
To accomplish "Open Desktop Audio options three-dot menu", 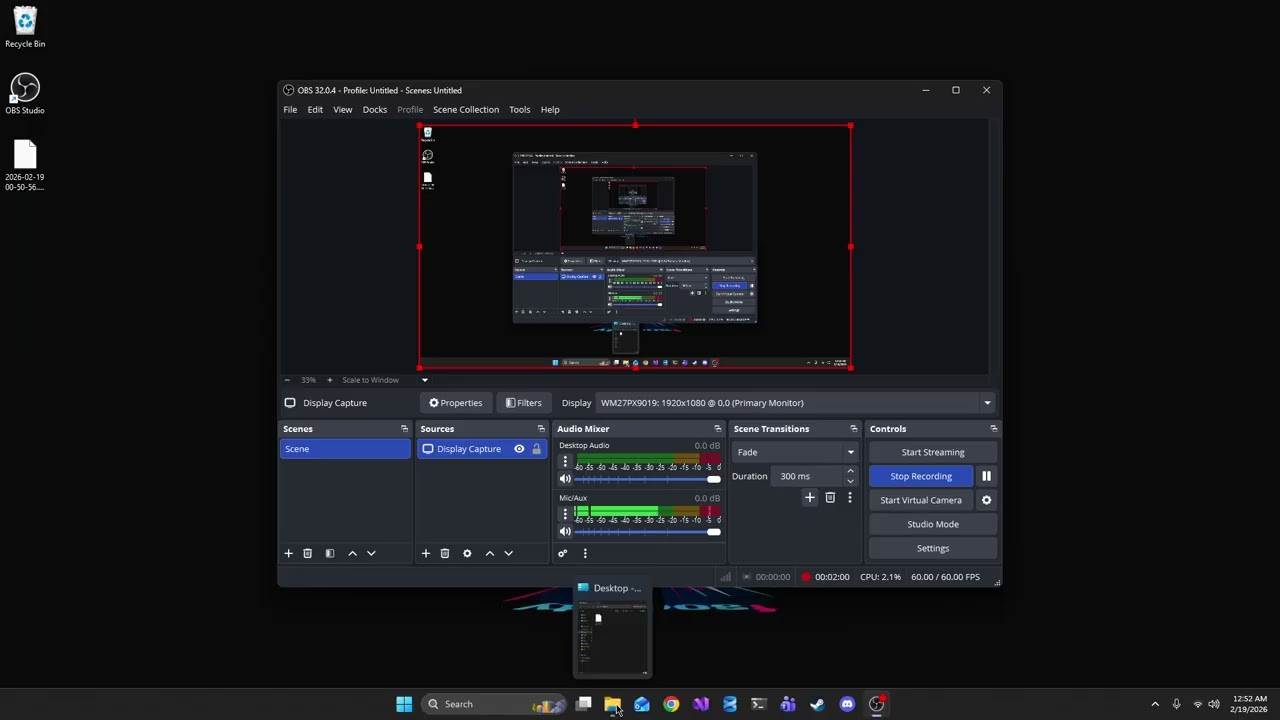I will click(x=565, y=462).
